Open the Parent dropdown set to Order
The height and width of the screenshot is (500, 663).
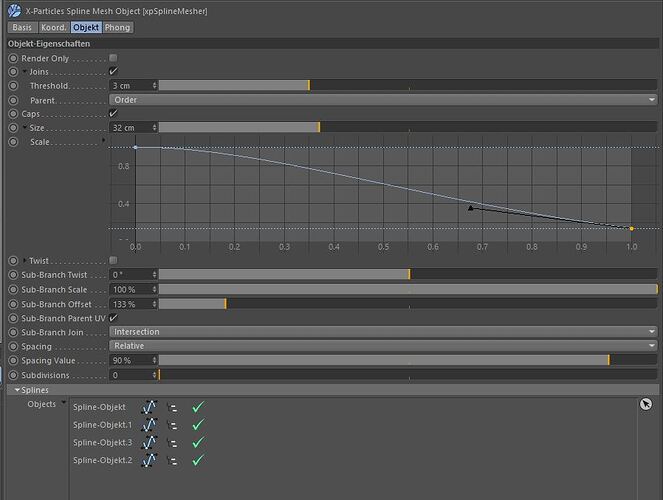(383, 100)
